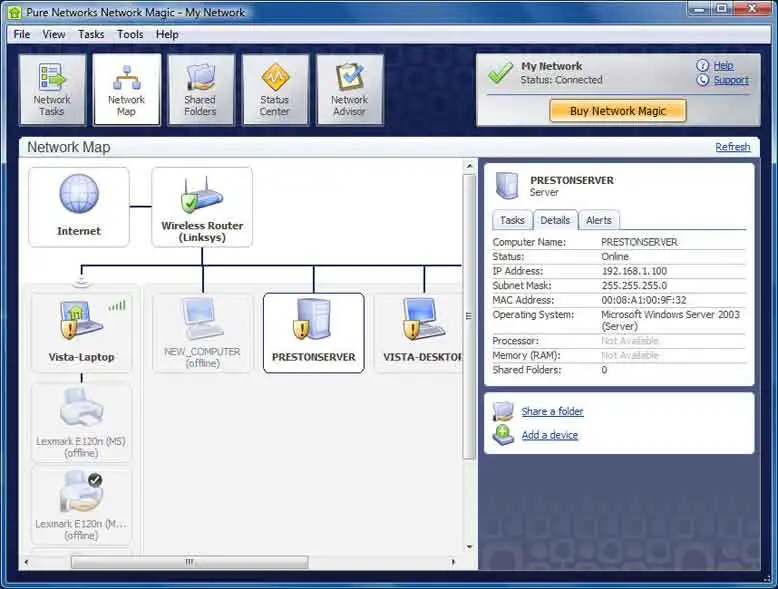778x589 pixels.
Task: Click the Refresh link
Action: [733, 147]
